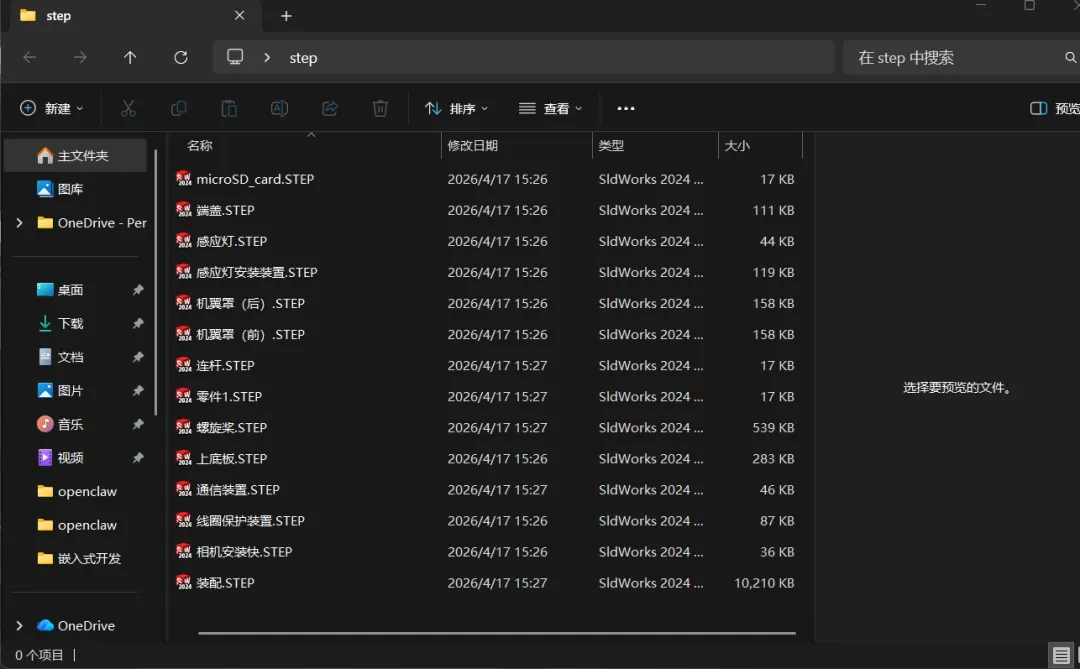1080x669 pixels.
Task: Click the 10,210 KB size cell
Action: click(x=764, y=583)
